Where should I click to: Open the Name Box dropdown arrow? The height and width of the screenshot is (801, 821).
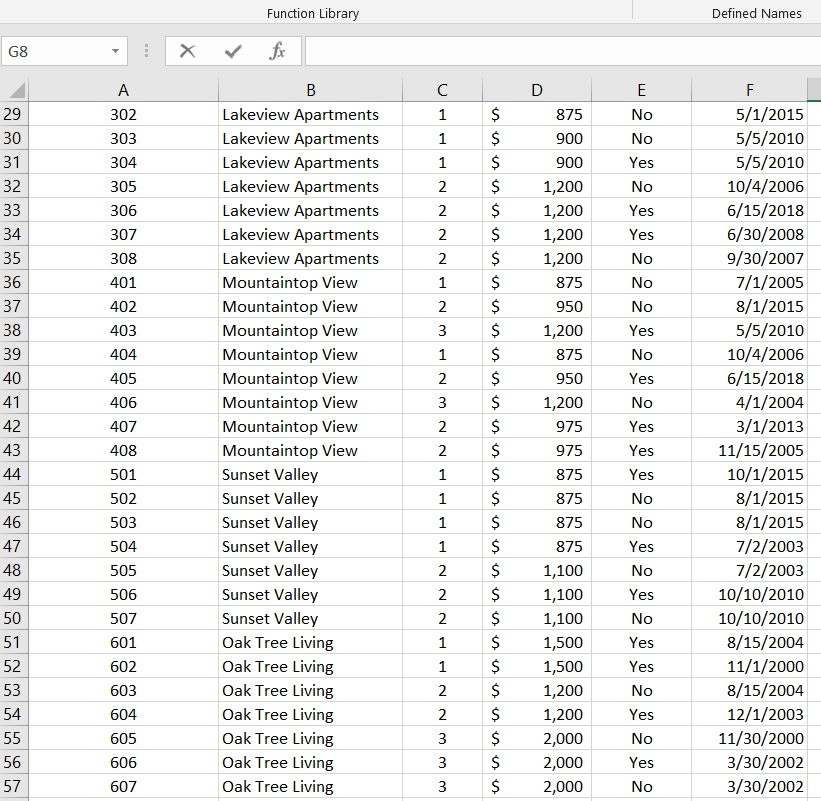point(115,51)
